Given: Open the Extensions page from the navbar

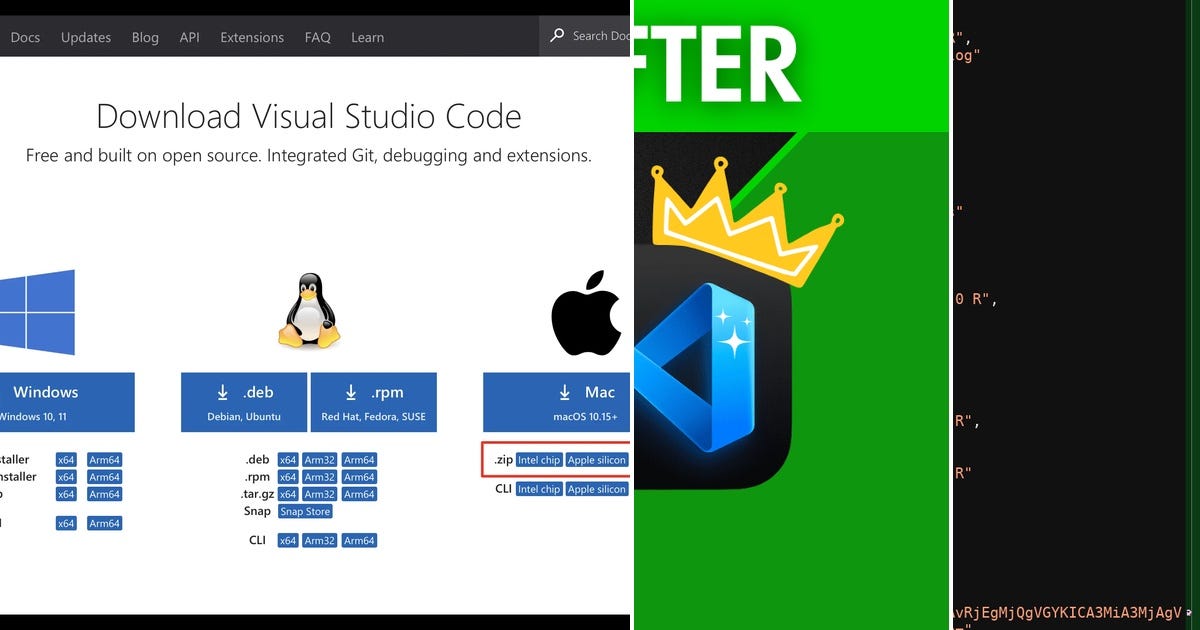Looking at the screenshot, I should pyautogui.click(x=251, y=37).
